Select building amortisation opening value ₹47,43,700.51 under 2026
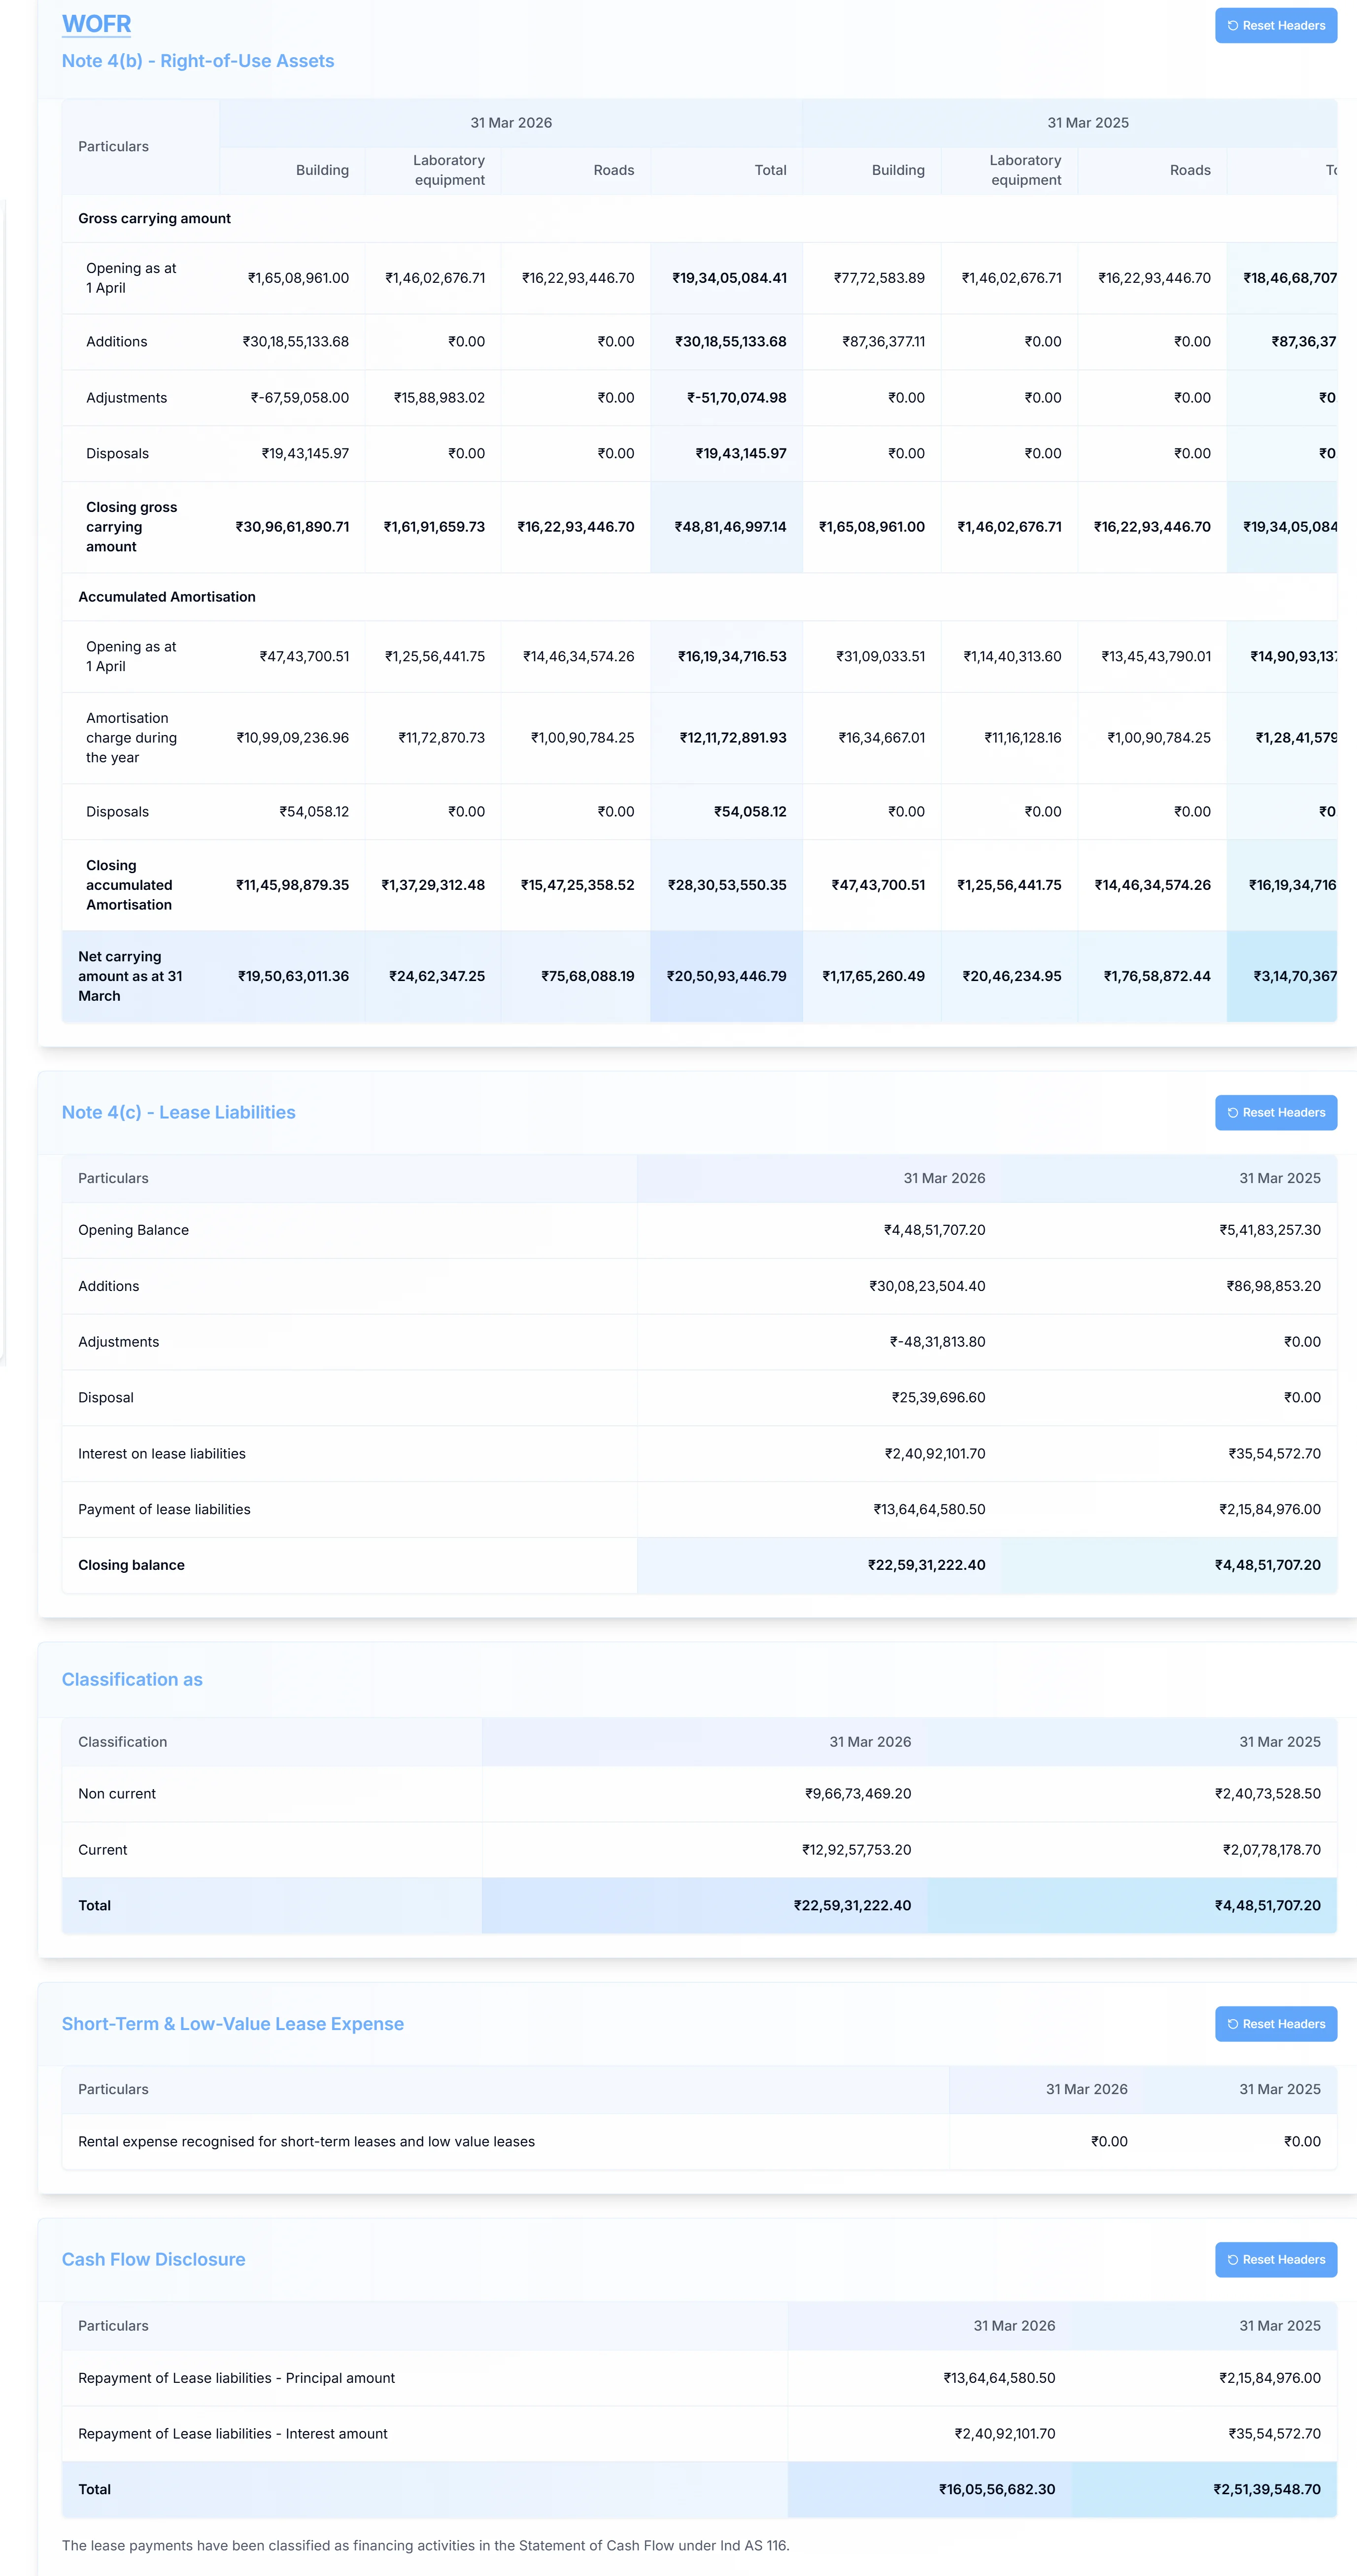 click(304, 657)
